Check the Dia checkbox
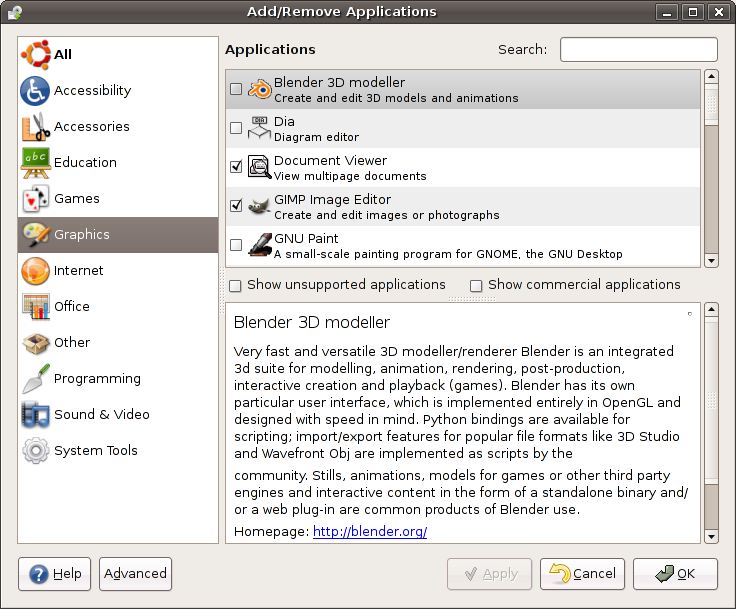 [236, 128]
